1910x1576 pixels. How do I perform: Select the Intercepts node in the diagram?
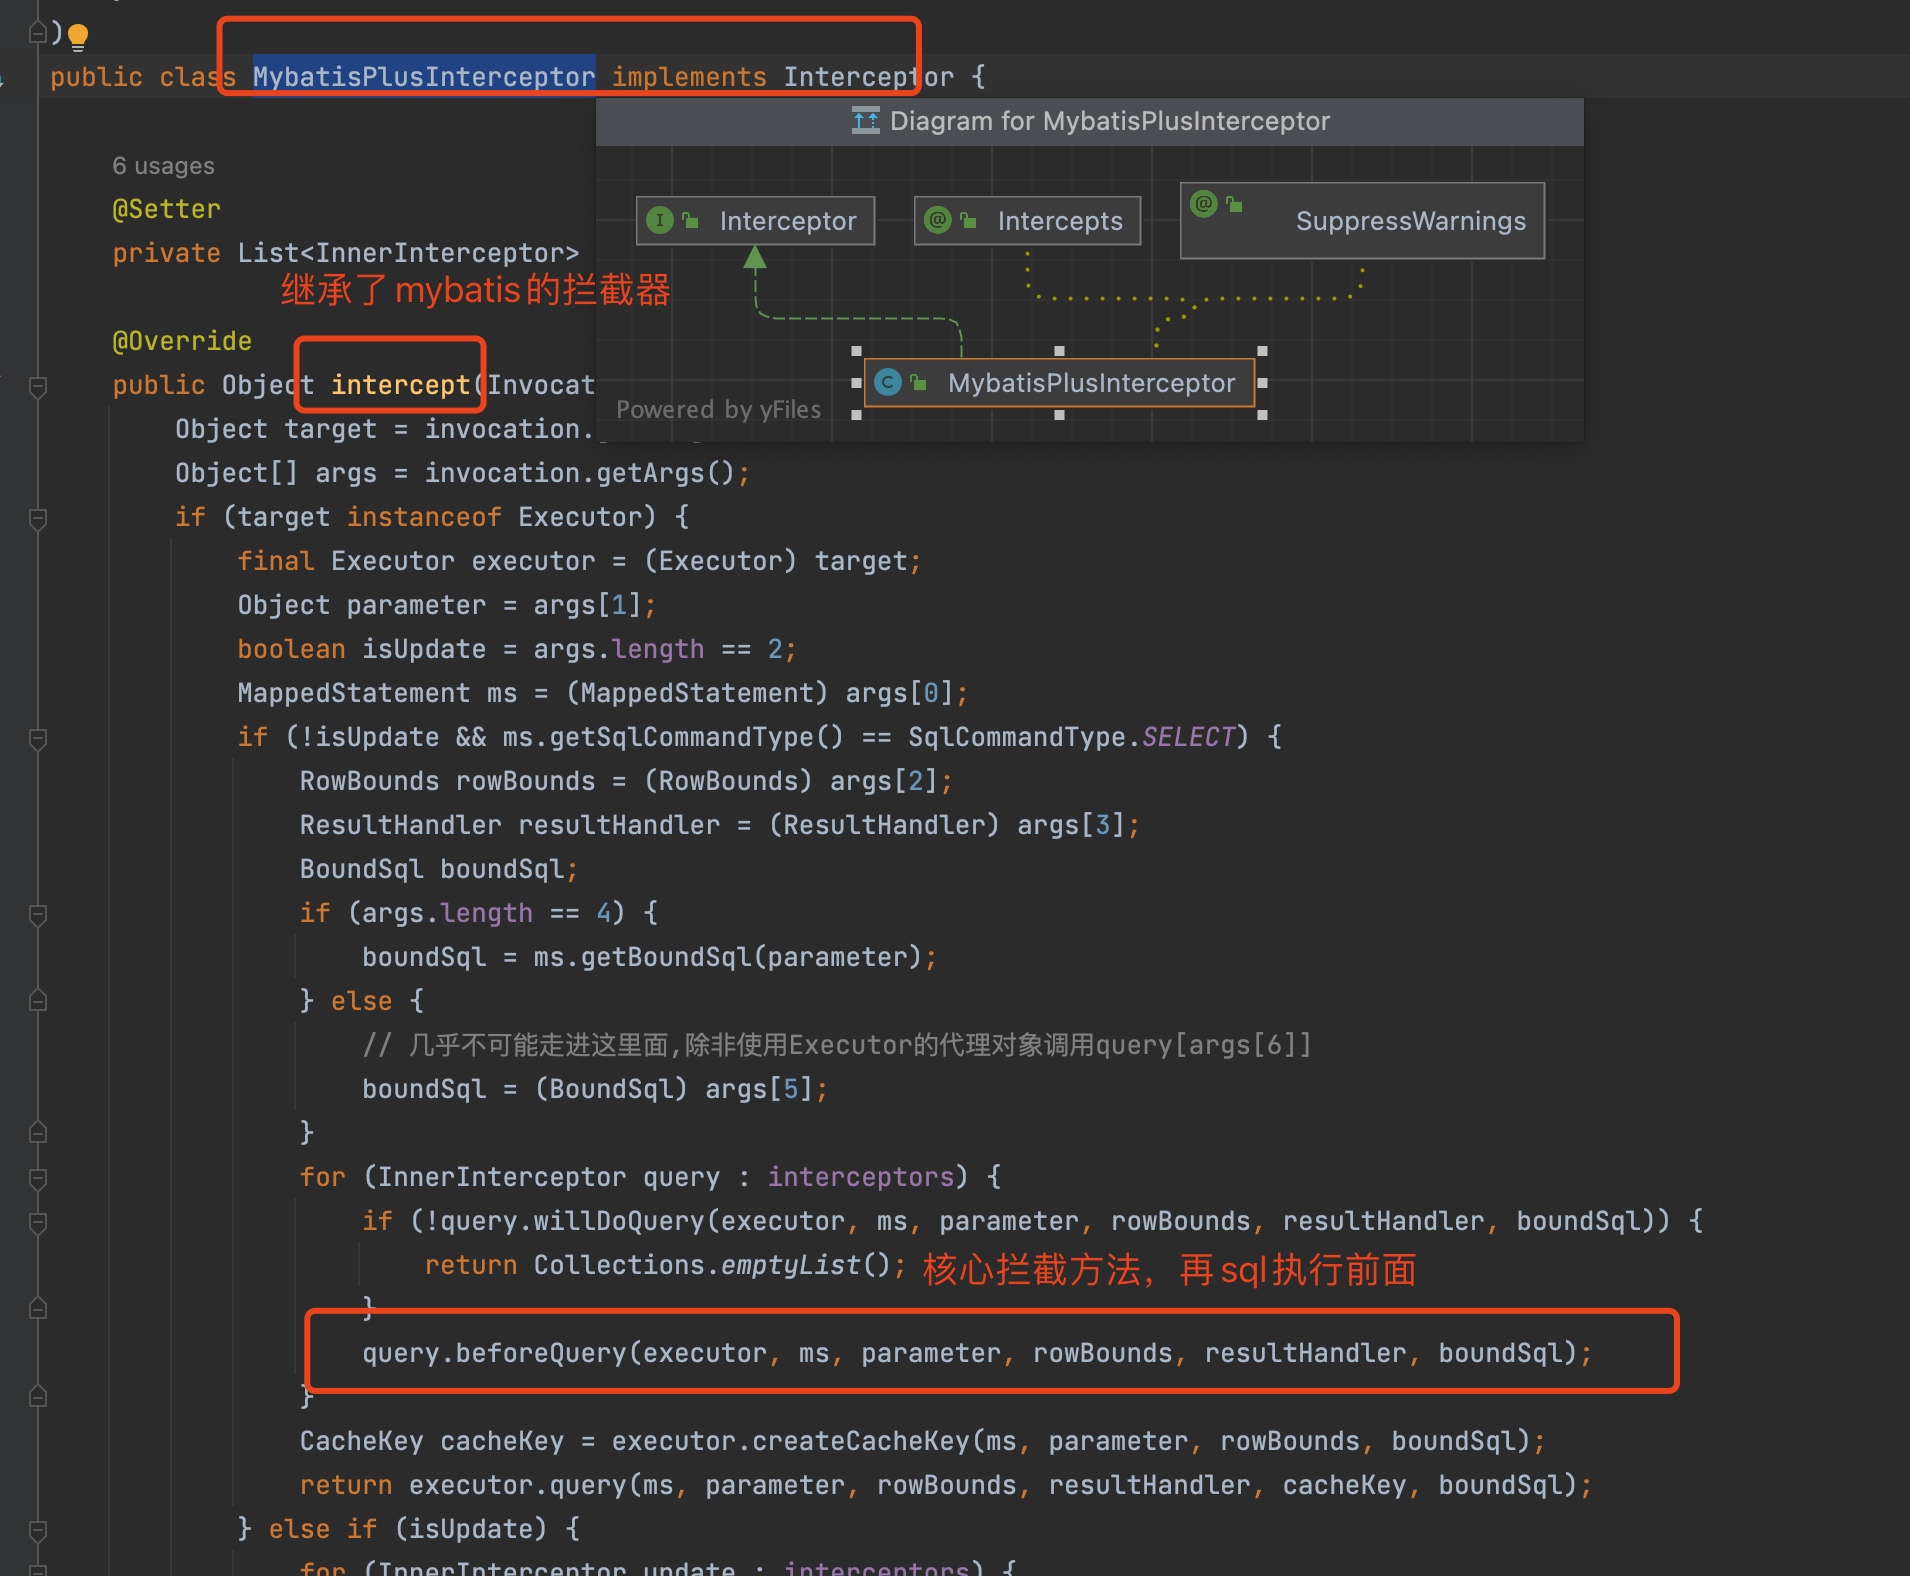point(1028,221)
